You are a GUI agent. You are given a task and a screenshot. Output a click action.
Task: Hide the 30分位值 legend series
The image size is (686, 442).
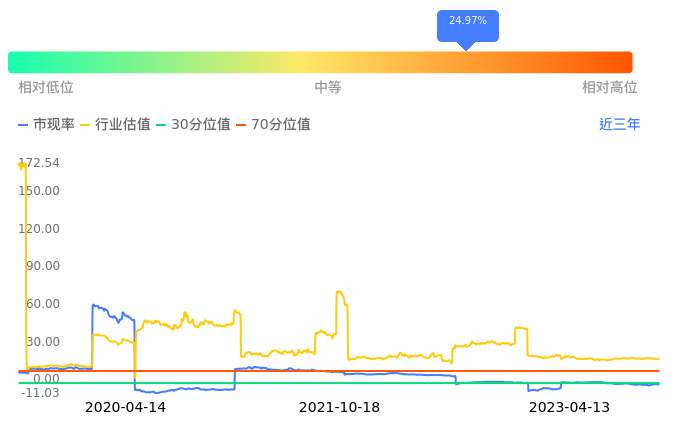(193, 125)
